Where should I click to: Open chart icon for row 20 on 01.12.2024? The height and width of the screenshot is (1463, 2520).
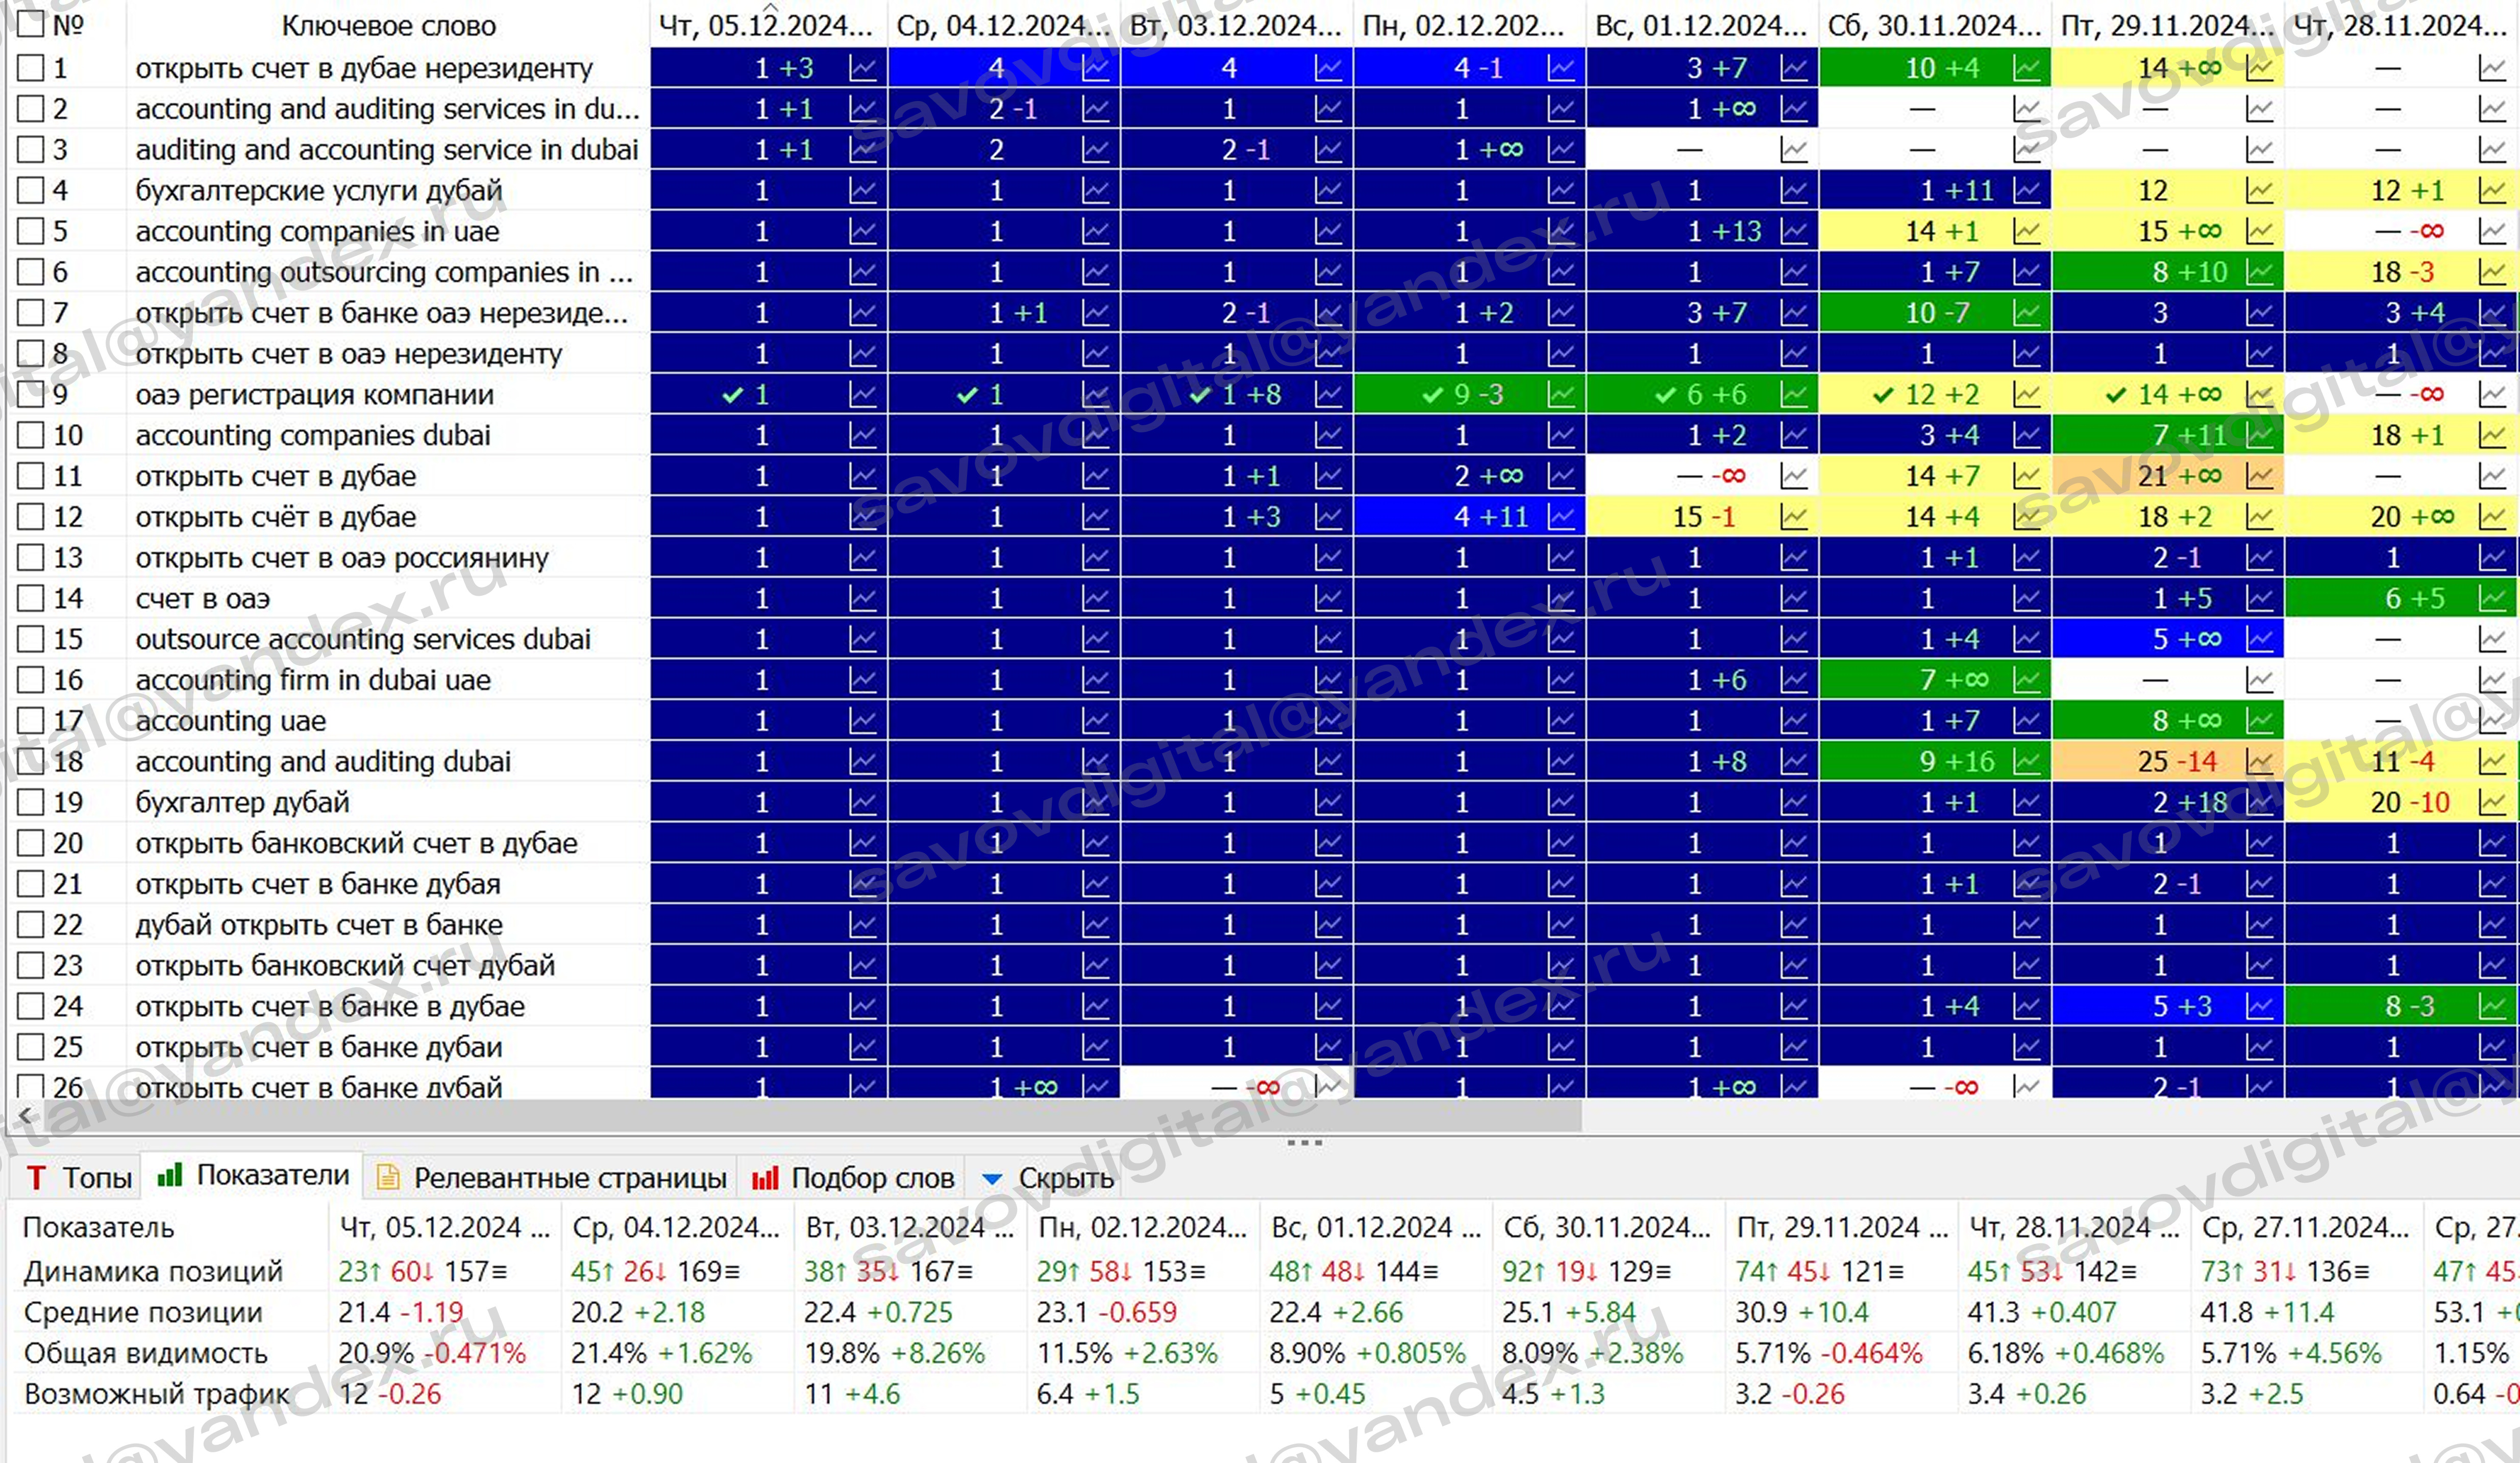tap(1794, 844)
